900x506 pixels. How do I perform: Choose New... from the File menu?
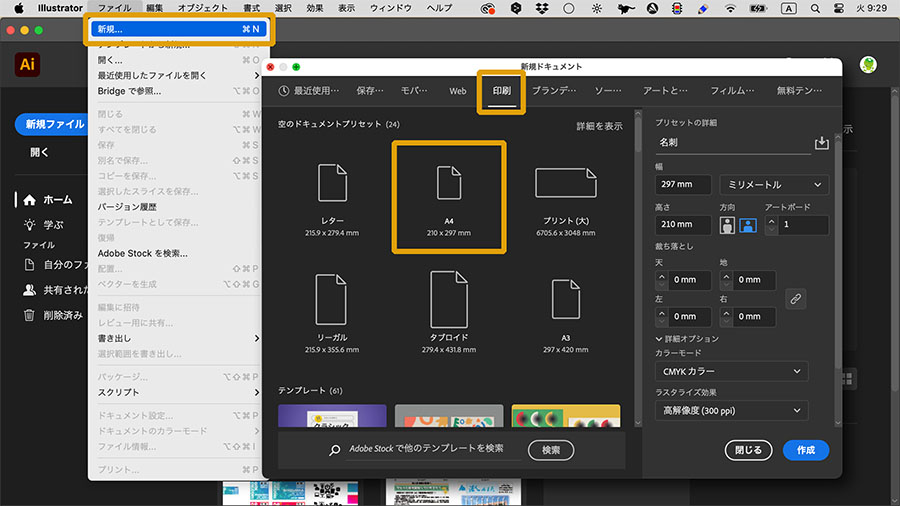[179, 29]
